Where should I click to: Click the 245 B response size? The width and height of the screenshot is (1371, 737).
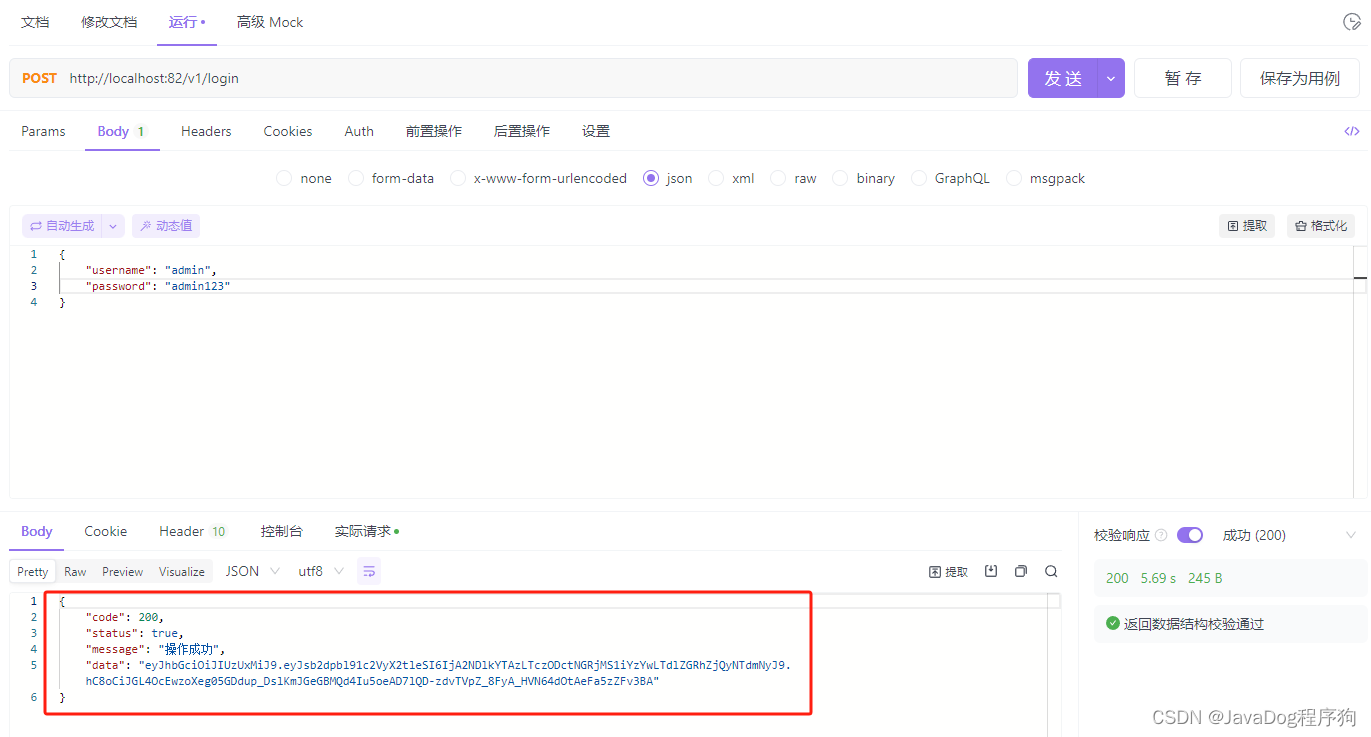coord(1205,578)
